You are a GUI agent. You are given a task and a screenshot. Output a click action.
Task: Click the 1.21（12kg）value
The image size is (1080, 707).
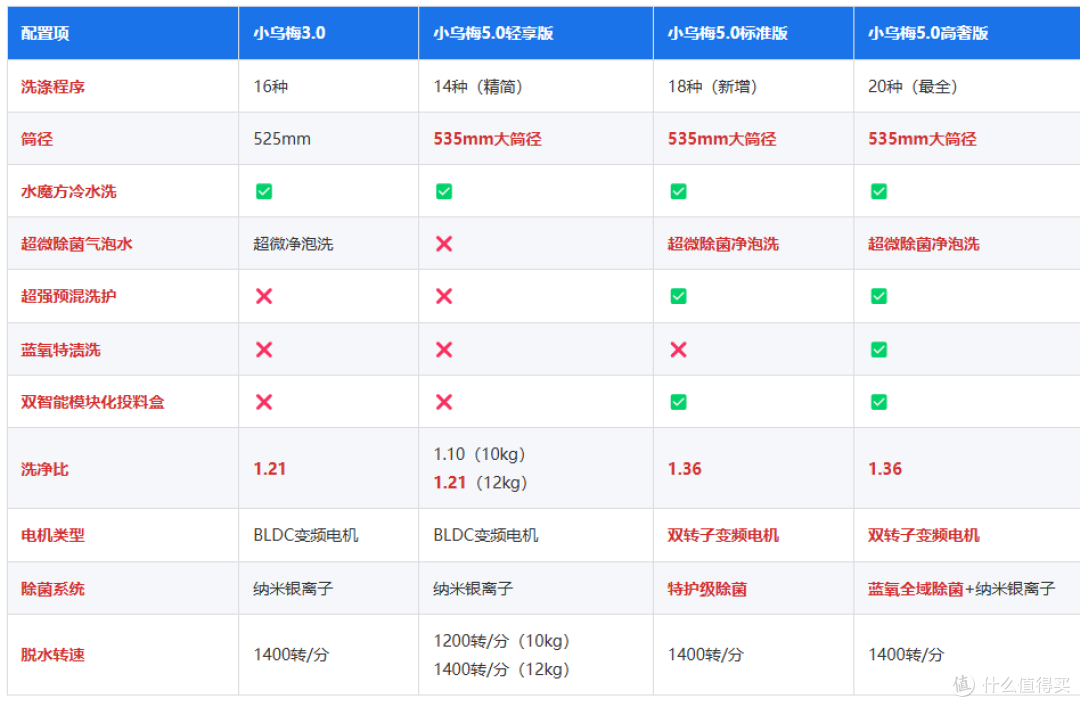[x=480, y=483]
